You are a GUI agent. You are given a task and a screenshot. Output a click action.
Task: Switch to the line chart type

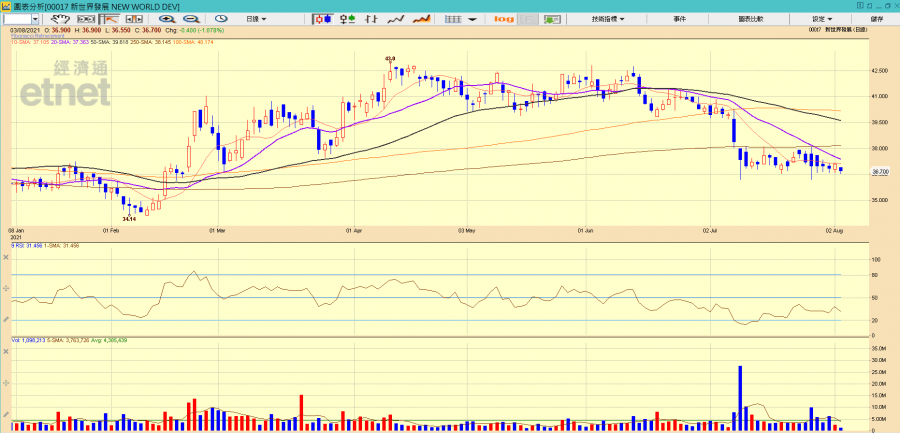click(x=395, y=19)
